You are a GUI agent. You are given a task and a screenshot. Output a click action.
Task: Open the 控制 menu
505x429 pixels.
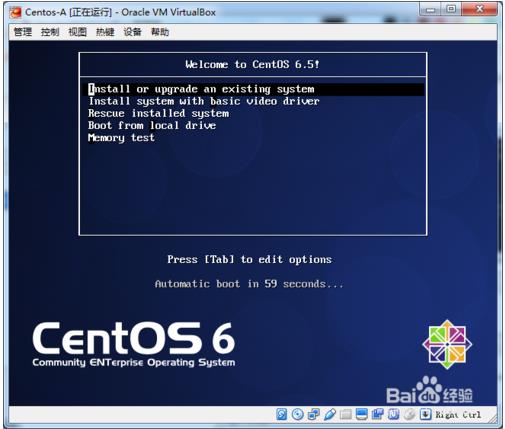50,32
